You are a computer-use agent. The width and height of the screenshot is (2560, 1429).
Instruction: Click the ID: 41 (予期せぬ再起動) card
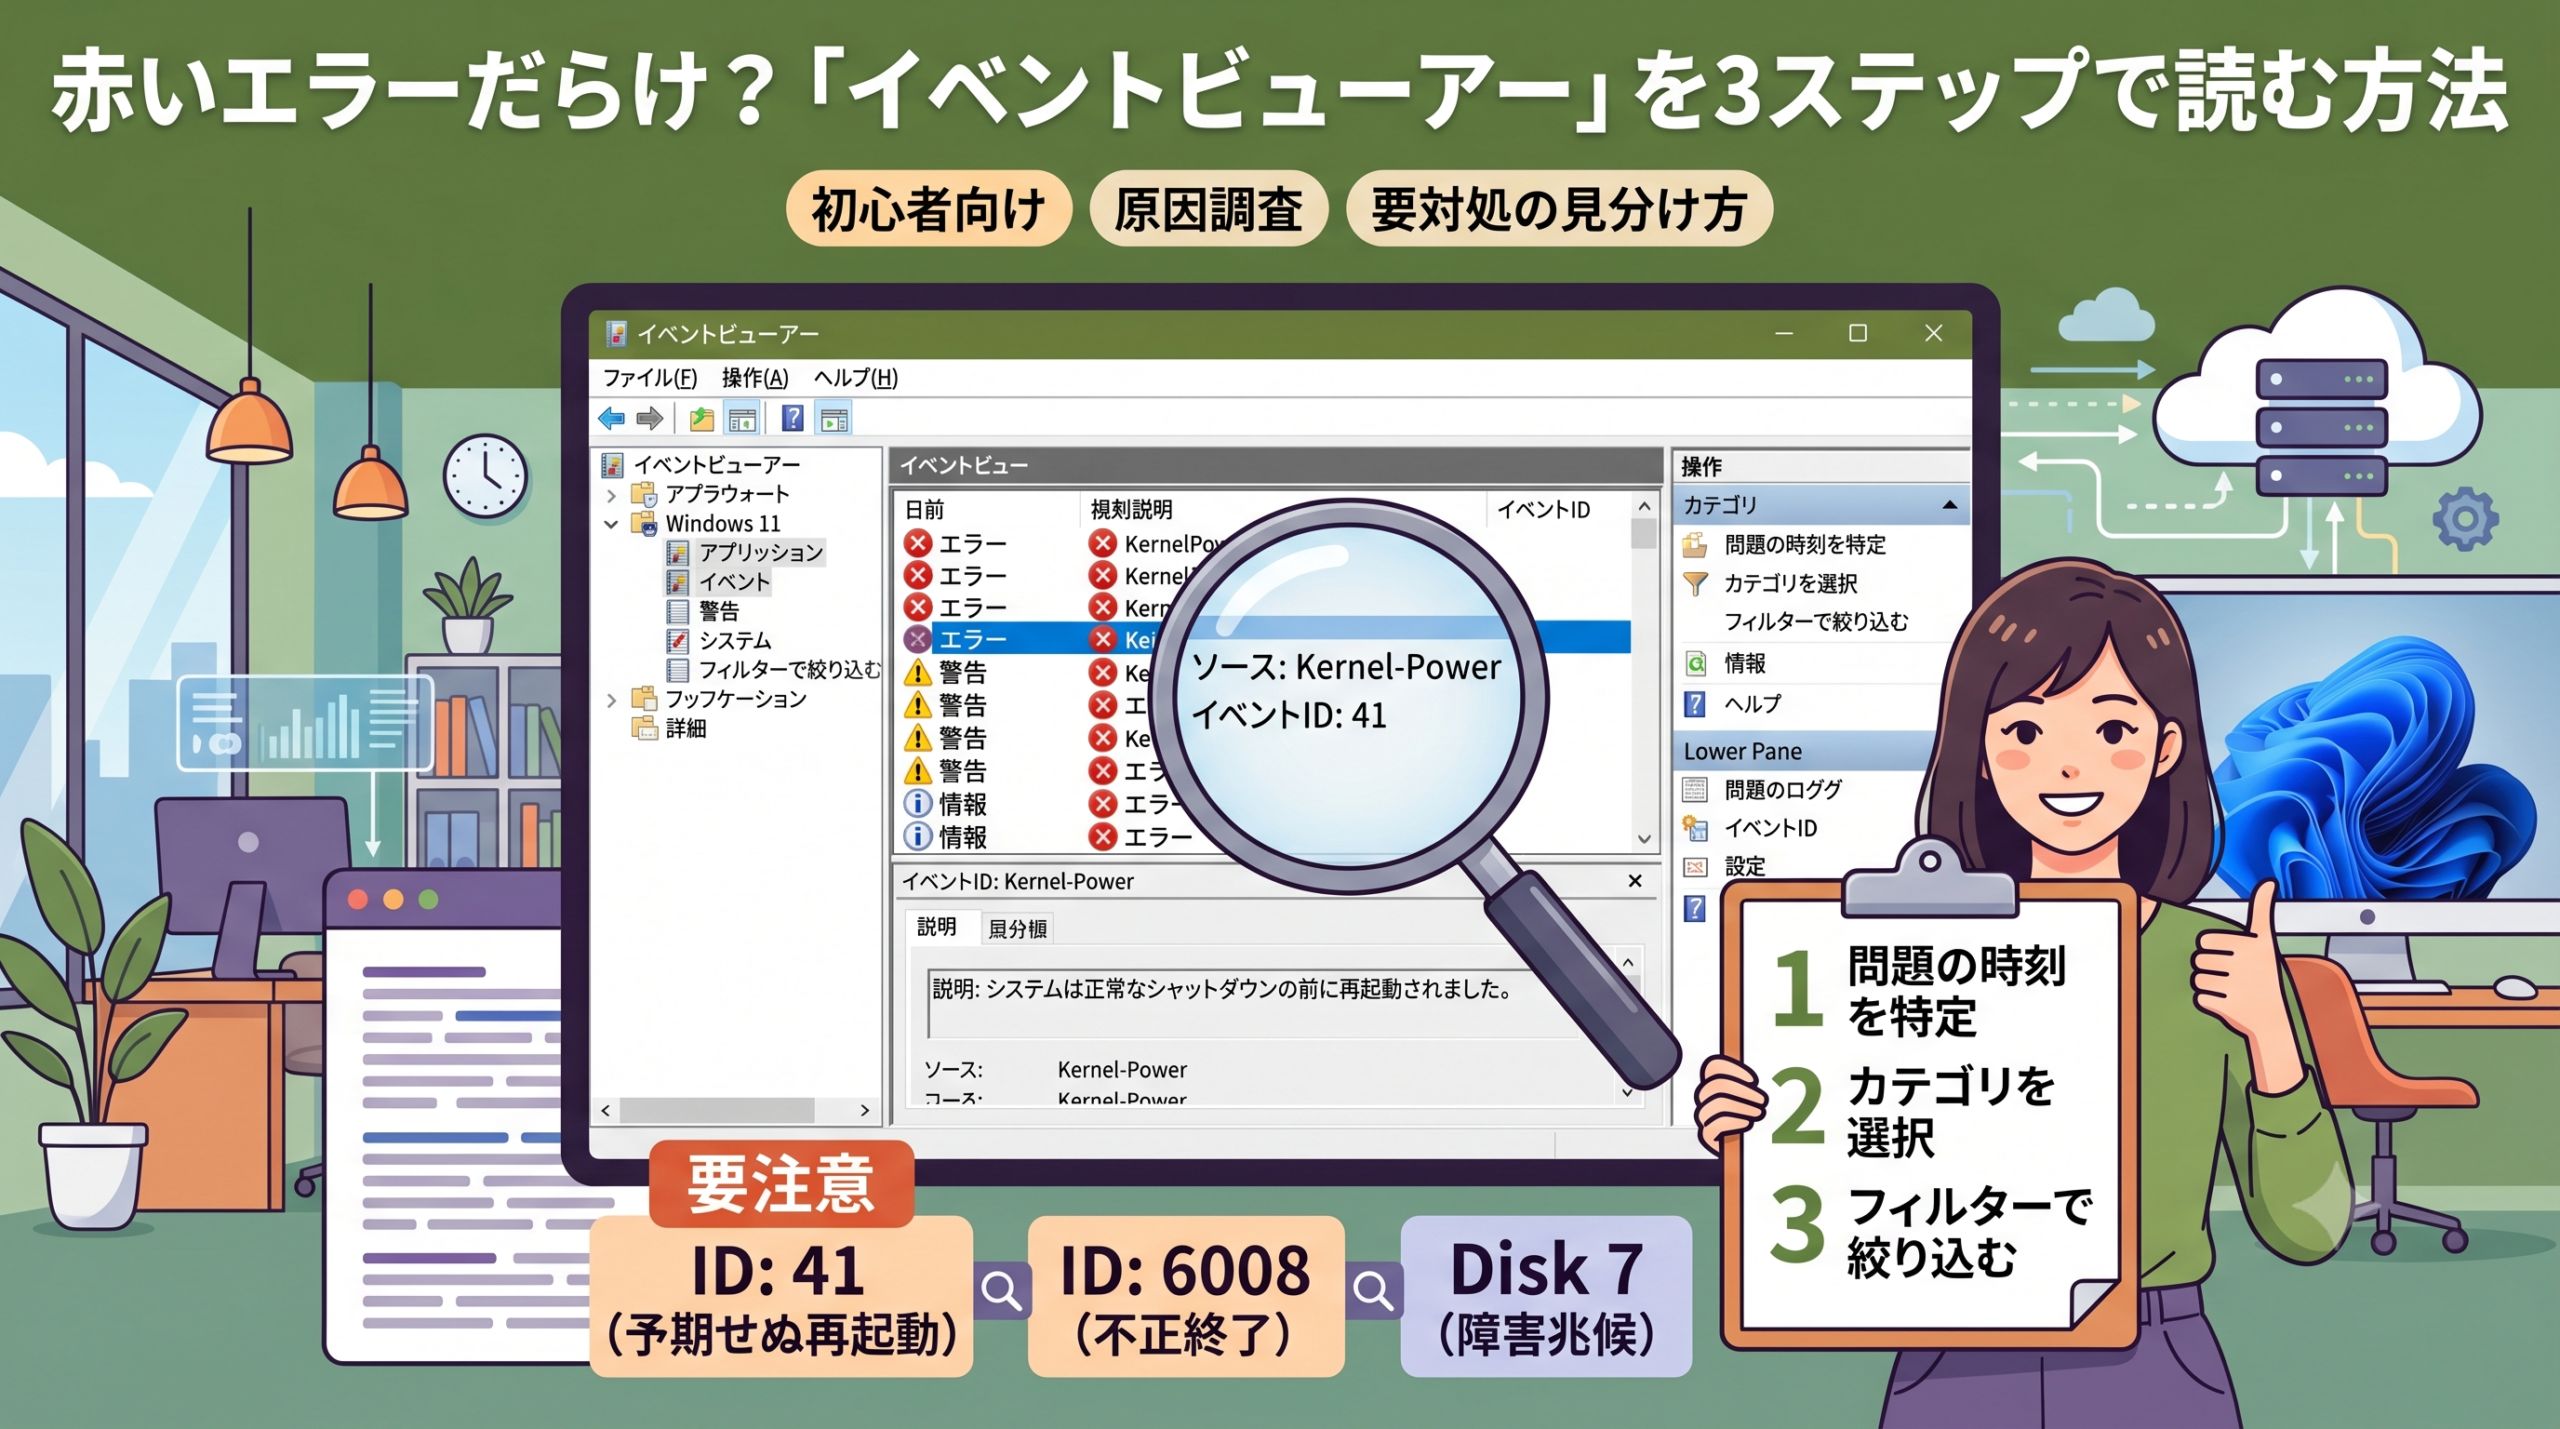pyautogui.click(x=781, y=1297)
